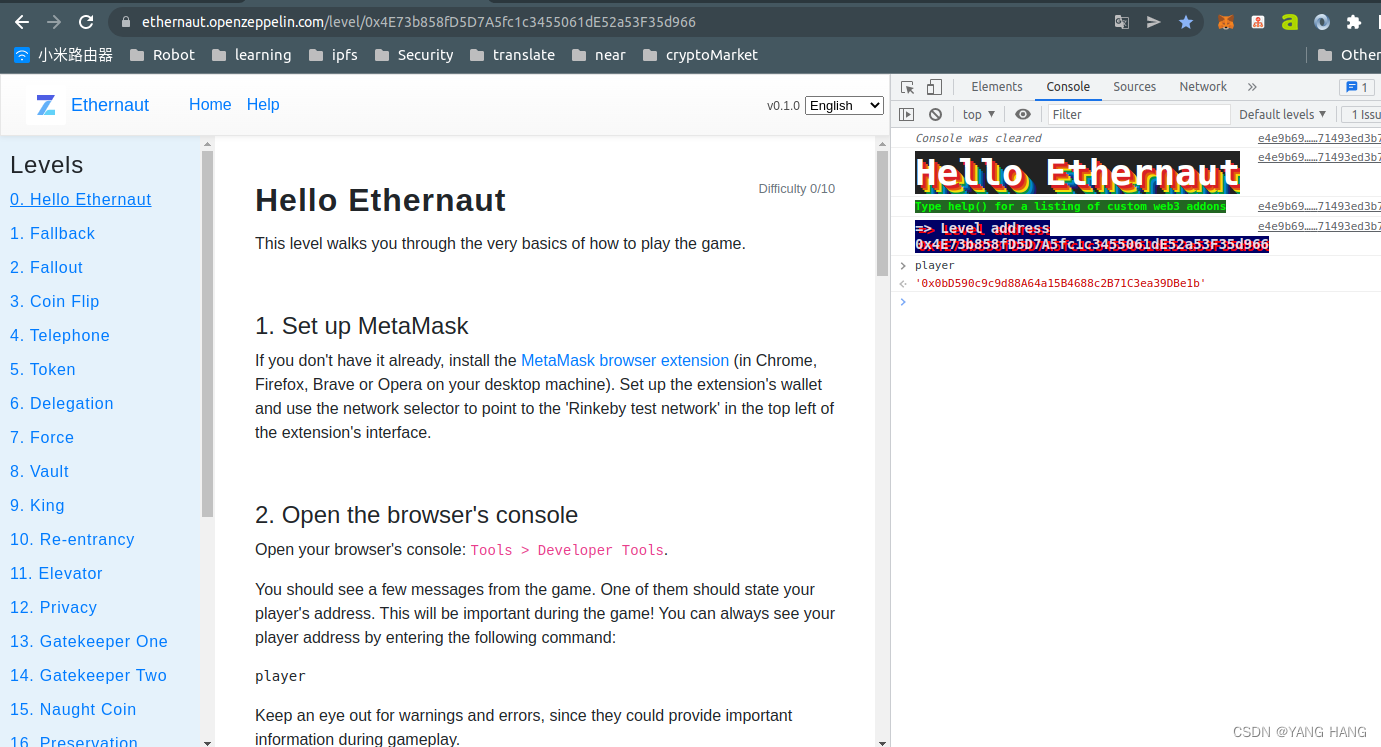Reload the Ethernaut page
The height and width of the screenshot is (747, 1381).
tap(86, 22)
